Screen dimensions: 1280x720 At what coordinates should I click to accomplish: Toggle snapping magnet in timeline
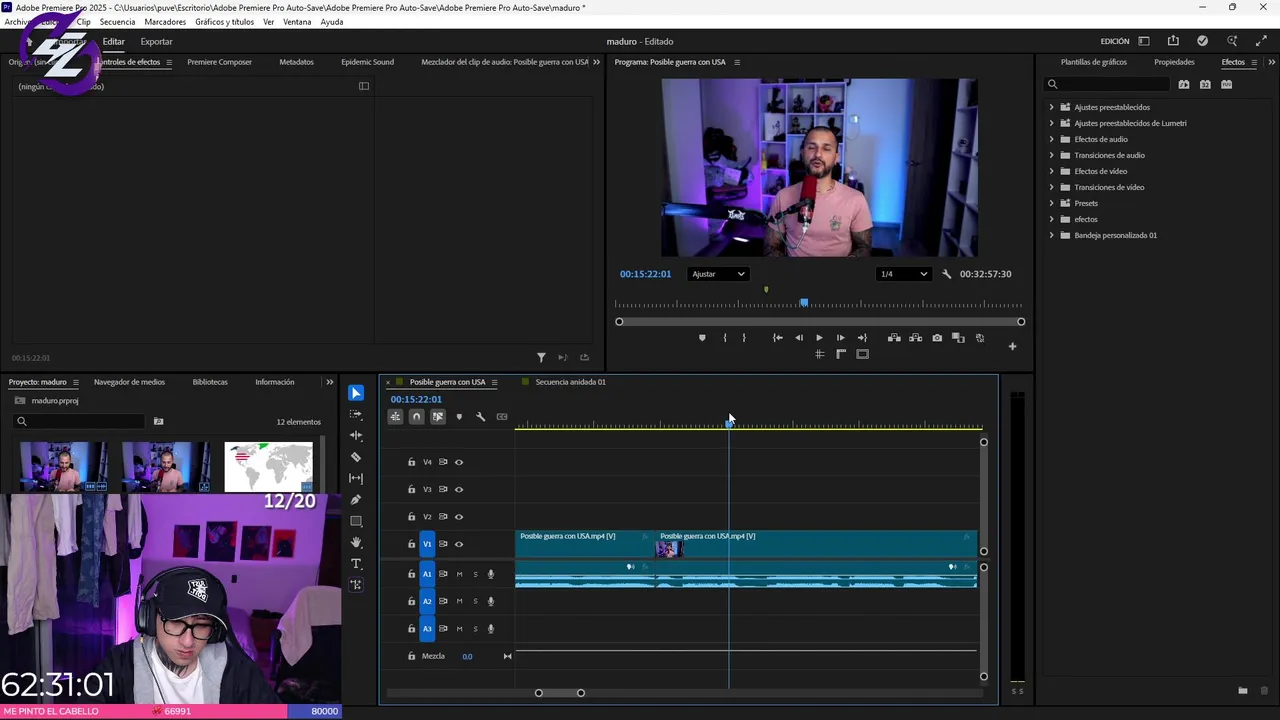pyautogui.click(x=417, y=417)
